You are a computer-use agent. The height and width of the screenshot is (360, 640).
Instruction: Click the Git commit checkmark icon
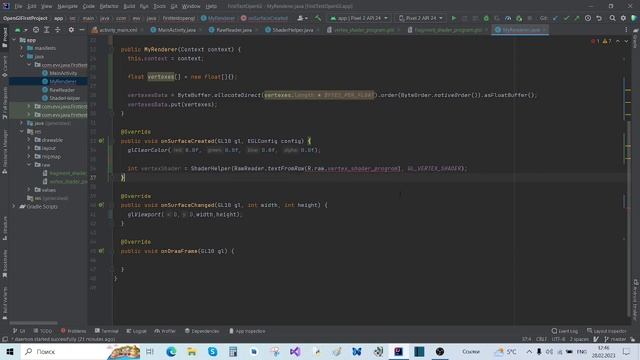566,18
